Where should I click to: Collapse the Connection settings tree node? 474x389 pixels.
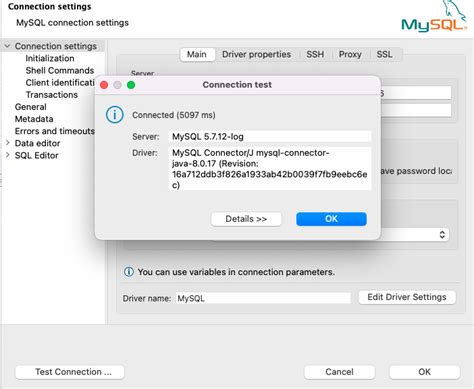(x=7, y=46)
